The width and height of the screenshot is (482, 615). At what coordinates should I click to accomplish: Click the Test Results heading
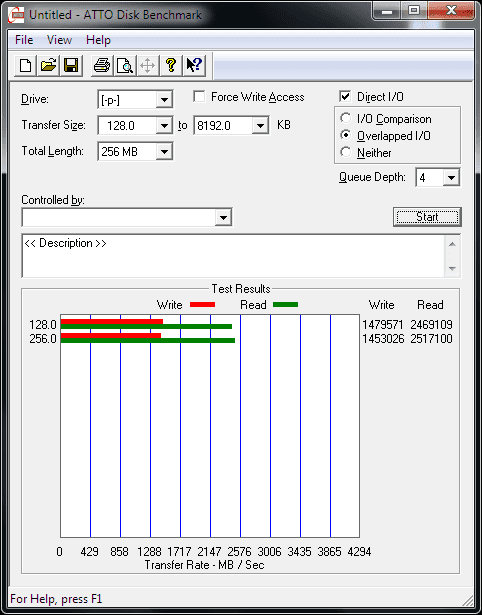click(241, 289)
